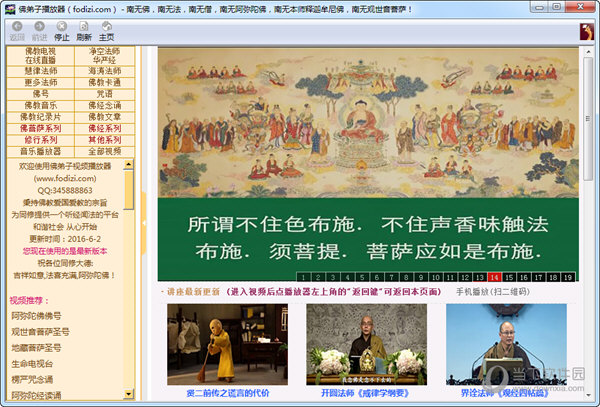Open 佛教文章 category
Screen dimensions: 600x407
[104, 117]
